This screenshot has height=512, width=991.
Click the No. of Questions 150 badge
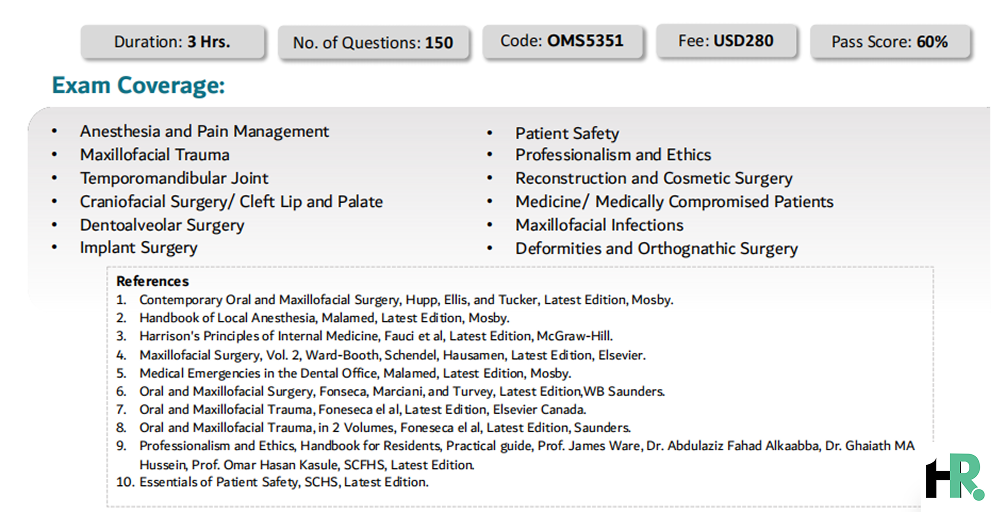[374, 43]
